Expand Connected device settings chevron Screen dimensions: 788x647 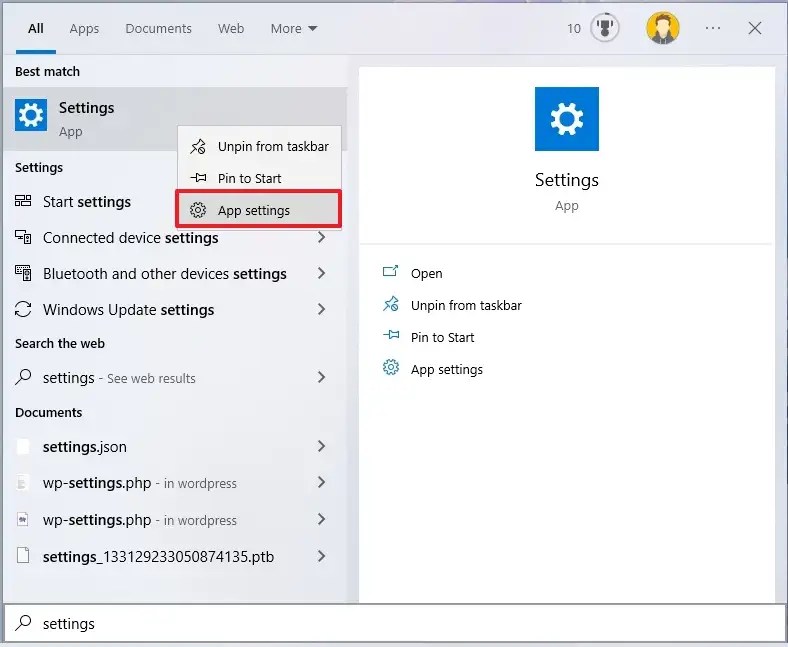pos(322,237)
